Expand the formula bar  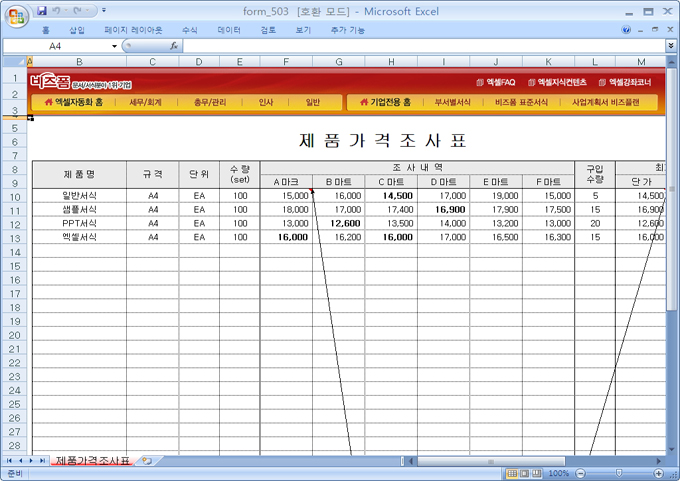point(670,46)
